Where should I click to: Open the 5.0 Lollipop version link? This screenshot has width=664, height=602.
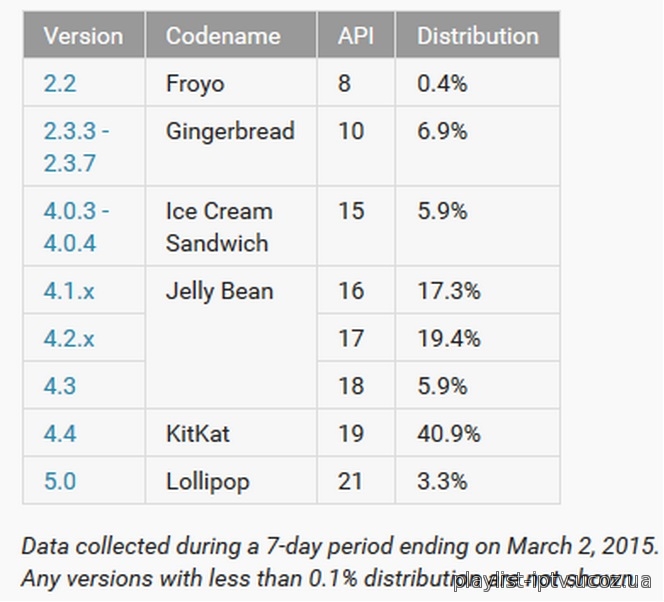point(60,481)
